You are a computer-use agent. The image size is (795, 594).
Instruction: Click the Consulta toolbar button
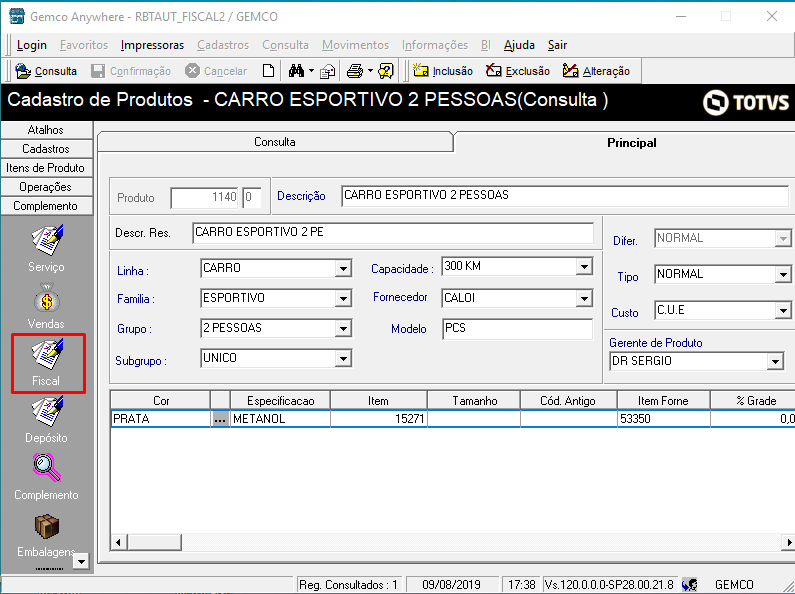click(46, 71)
